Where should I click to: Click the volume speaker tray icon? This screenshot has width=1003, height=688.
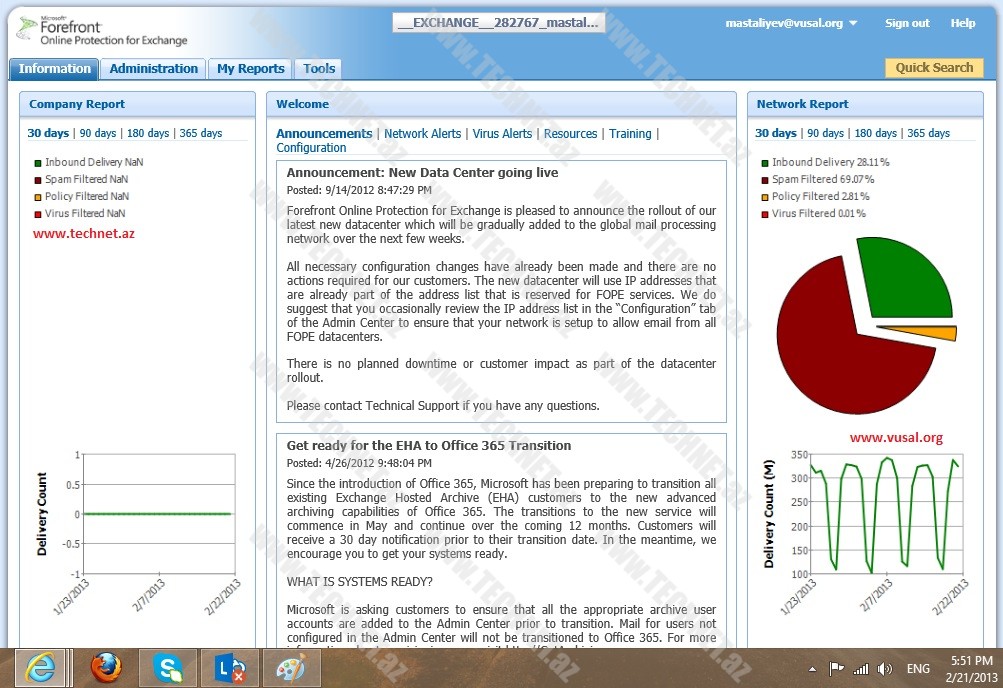coord(884,669)
